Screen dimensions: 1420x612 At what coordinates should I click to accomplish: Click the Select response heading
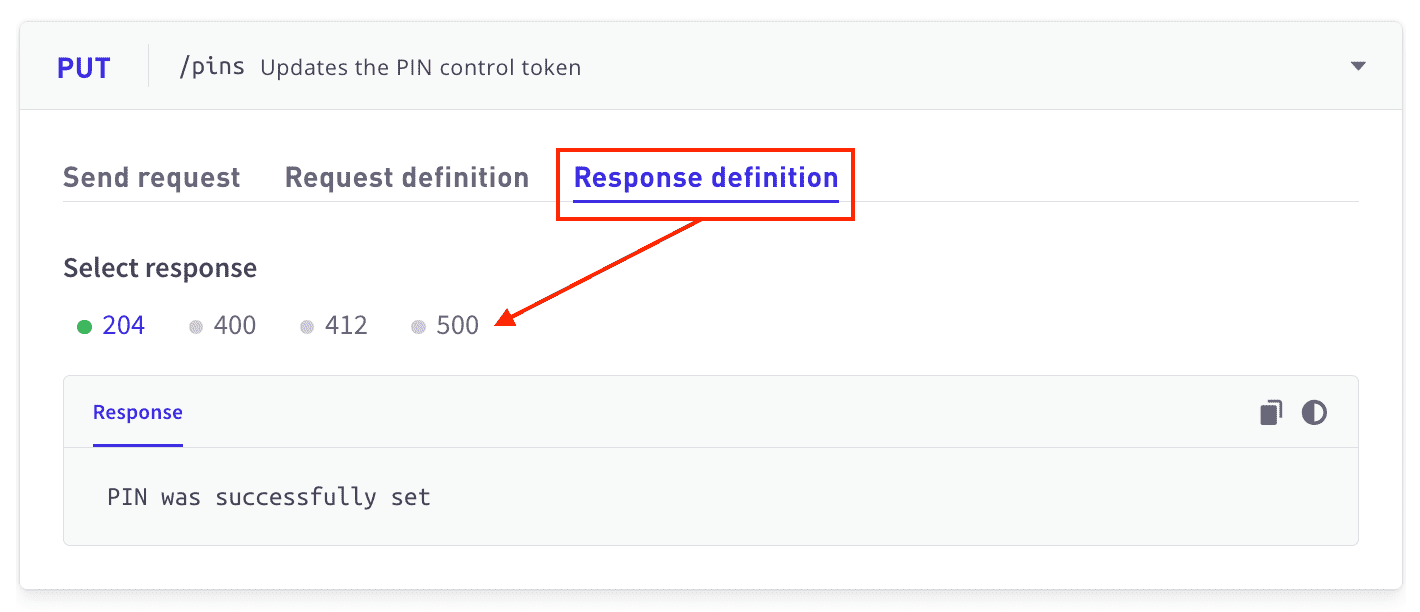(159, 267)
